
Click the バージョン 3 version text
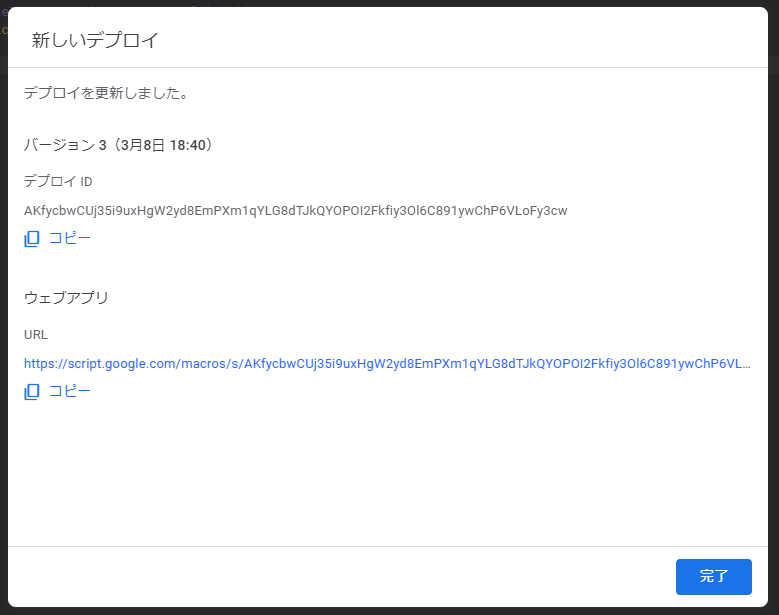click(65, 145)
